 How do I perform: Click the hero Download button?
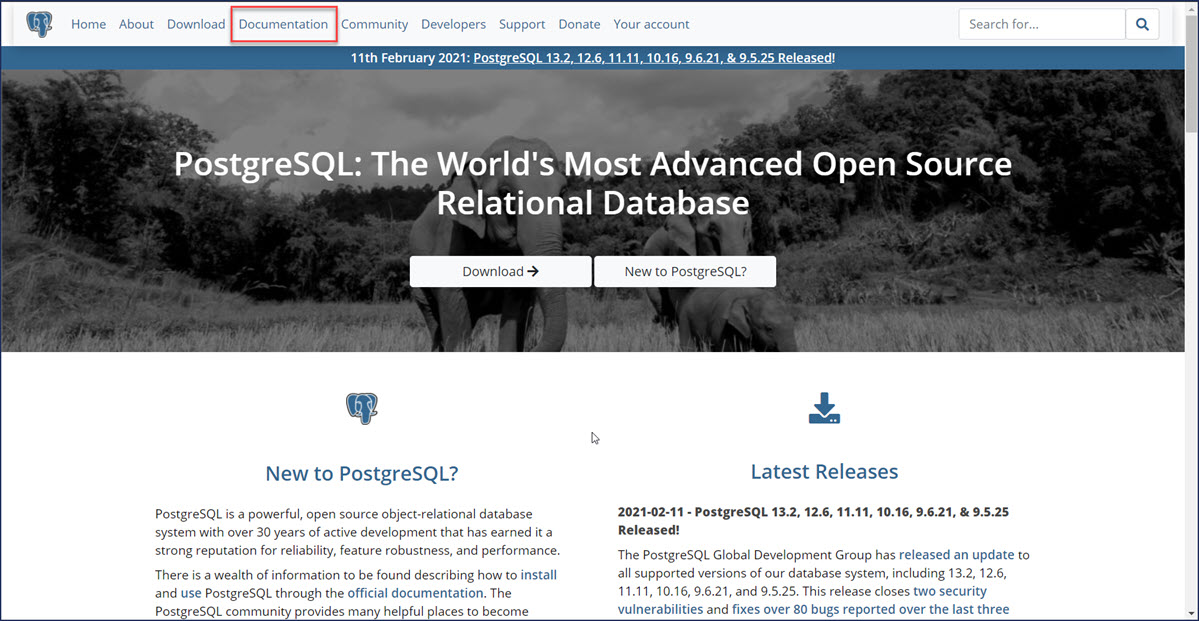pyautogui.click(x=500, y=271)
